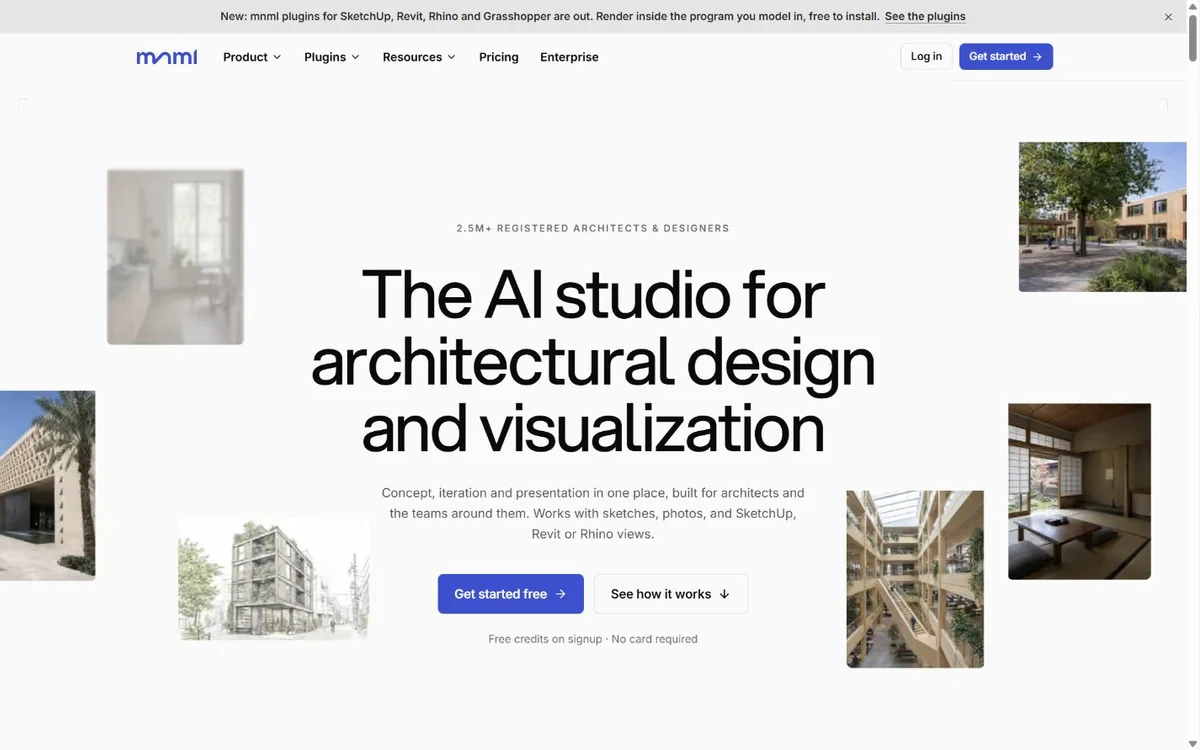
Task: Click the main headline AI studio text
Action: click(x=593, y=361)
